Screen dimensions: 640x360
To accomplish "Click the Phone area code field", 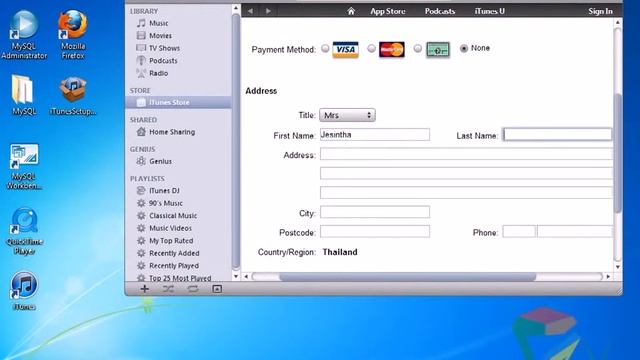I will click(x=519, y=231).
